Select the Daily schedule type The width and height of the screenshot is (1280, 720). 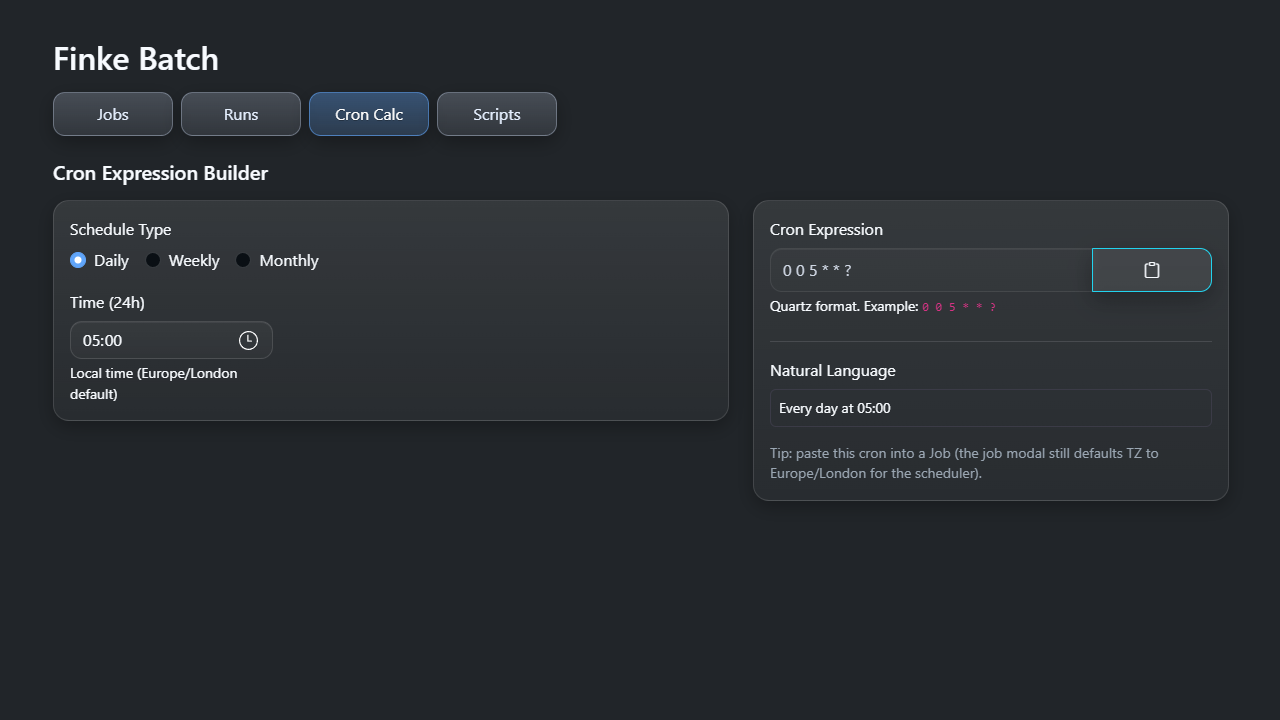[77, 260]
